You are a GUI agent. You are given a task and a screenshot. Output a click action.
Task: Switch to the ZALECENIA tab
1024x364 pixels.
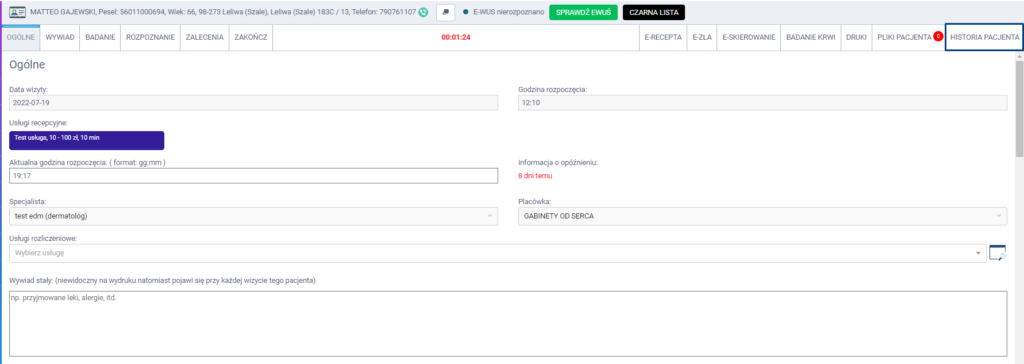coord(204,38)
